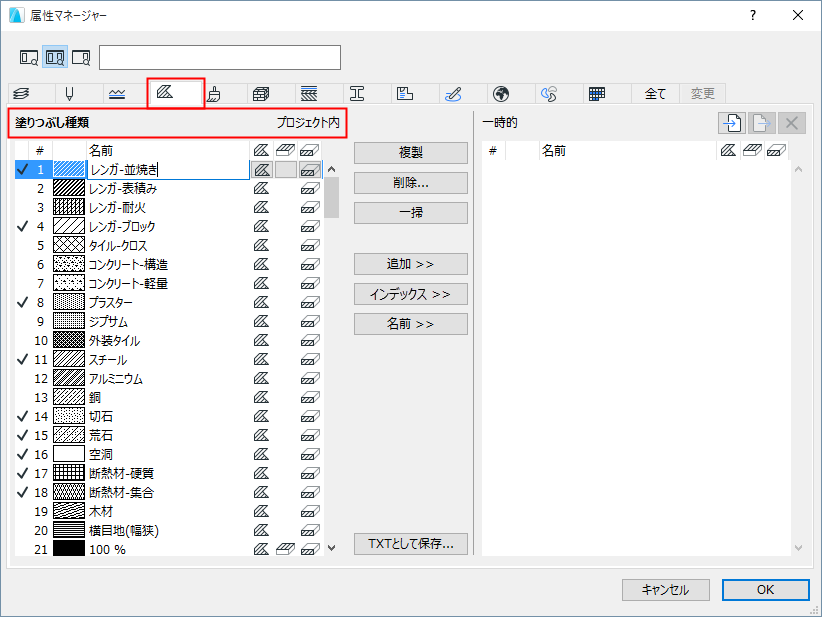
Task: Click the キャンセル button
Action: click(665, 590)
